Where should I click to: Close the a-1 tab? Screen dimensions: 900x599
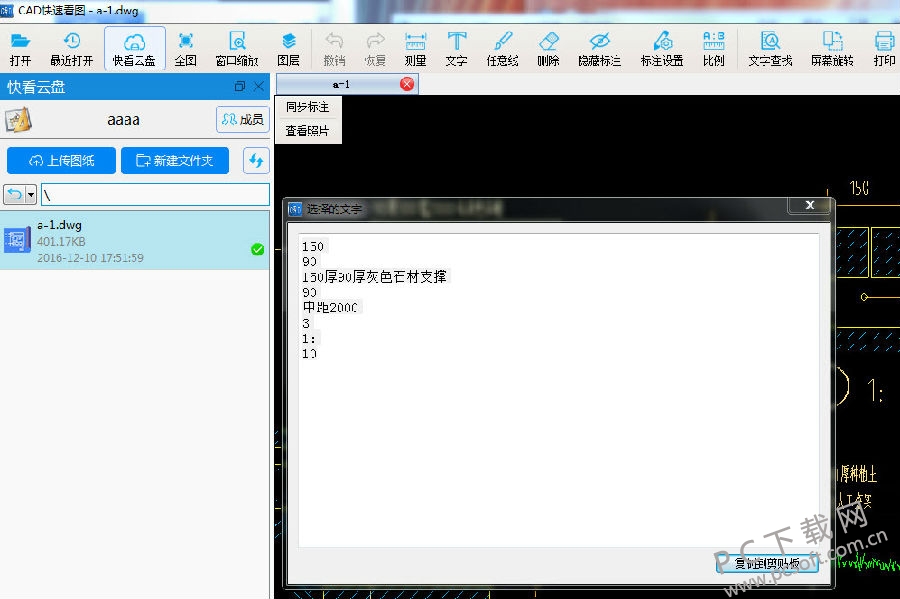[x=407, y=84]
